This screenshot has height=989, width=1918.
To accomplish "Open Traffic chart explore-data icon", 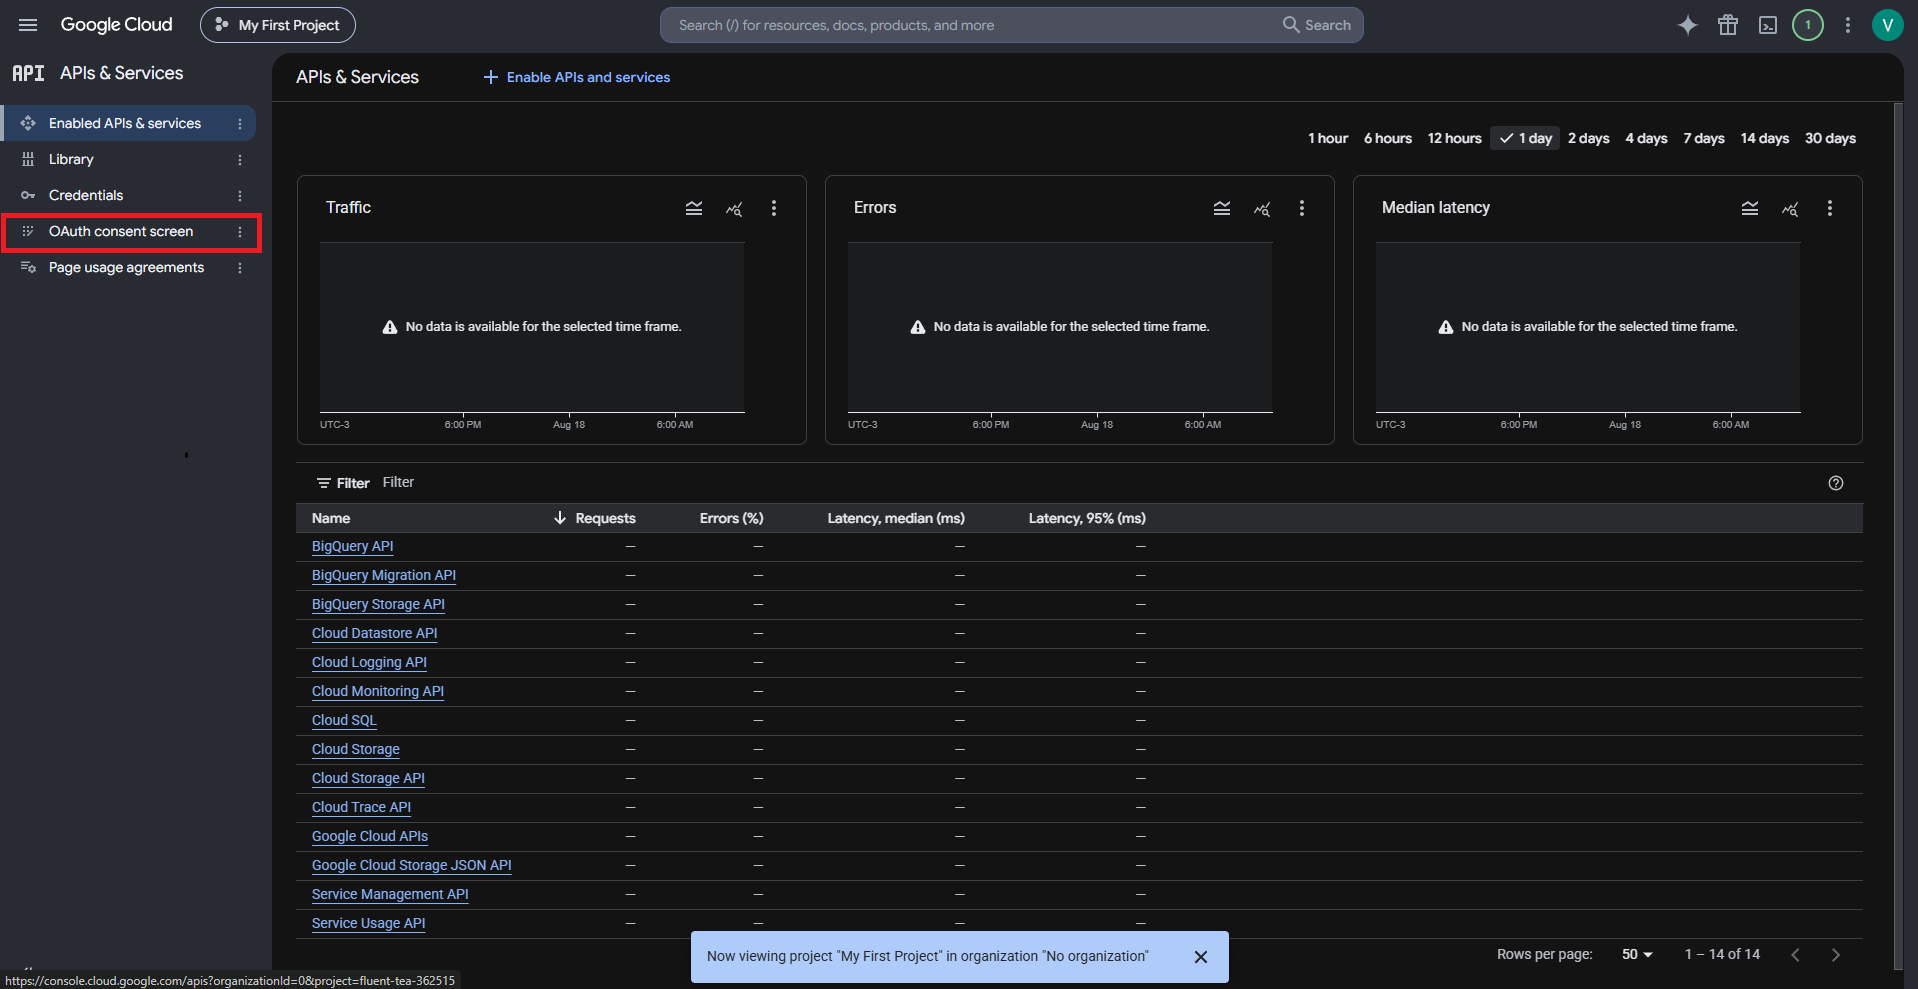I will click(x=734, y=208).
